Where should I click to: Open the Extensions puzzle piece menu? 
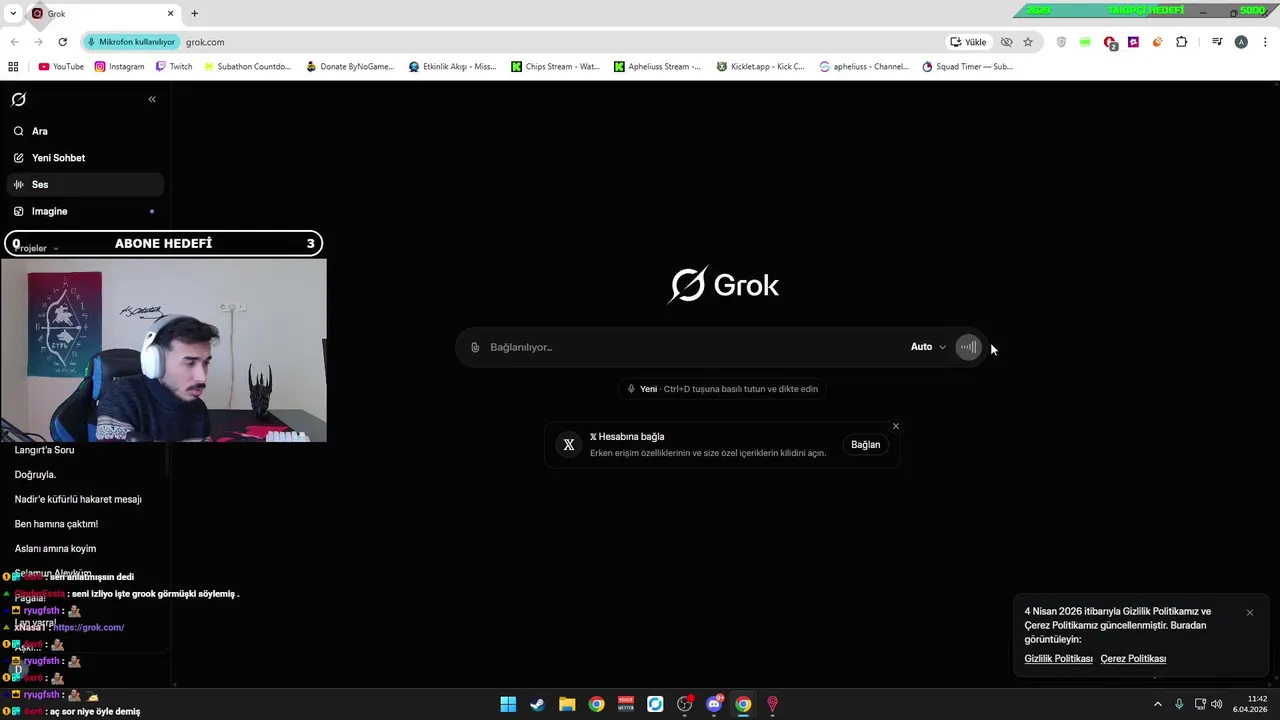1182,42
